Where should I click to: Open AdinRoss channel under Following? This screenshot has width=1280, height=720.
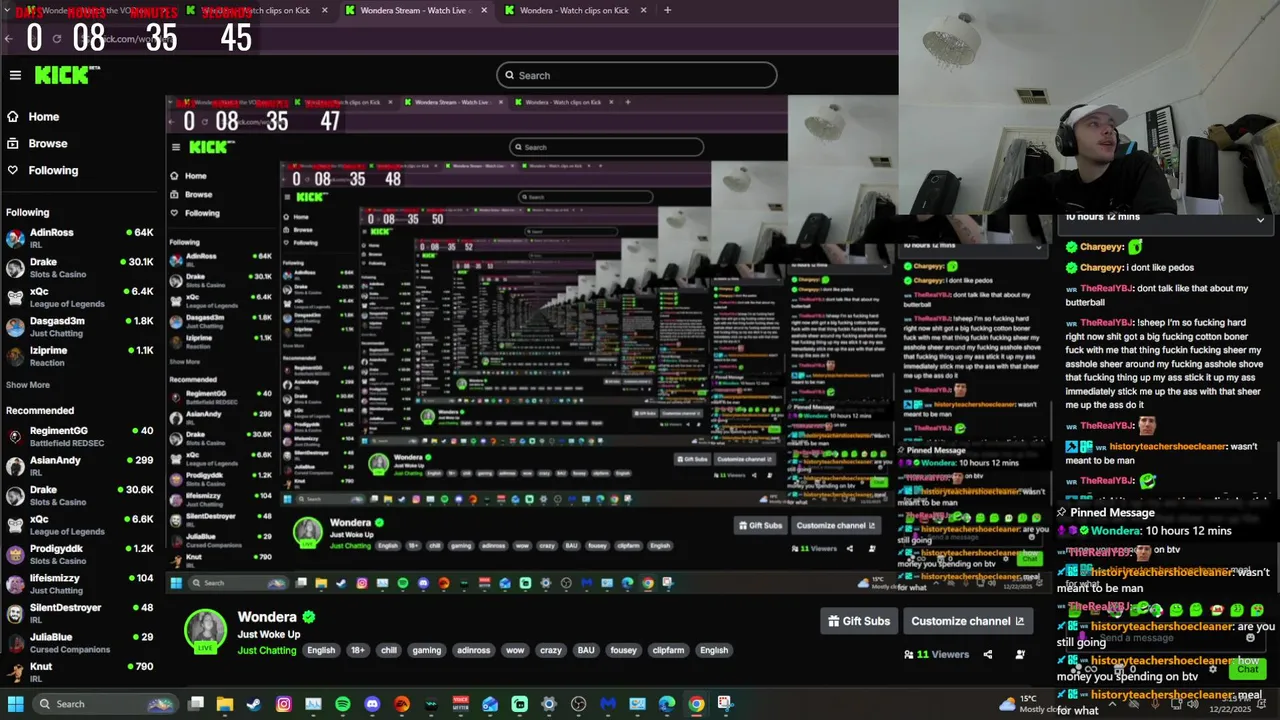tap(80, 238)
